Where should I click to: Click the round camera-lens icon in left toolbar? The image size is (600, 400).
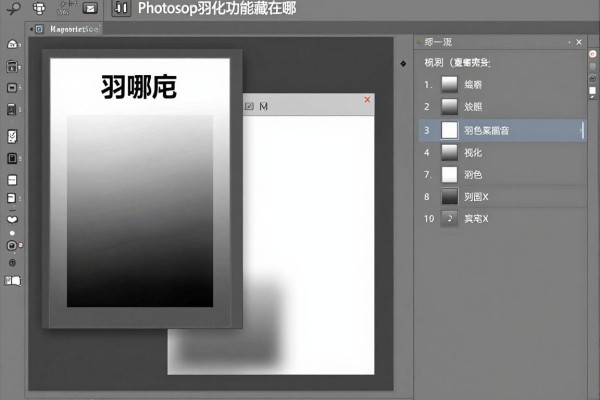coord(12,245)
